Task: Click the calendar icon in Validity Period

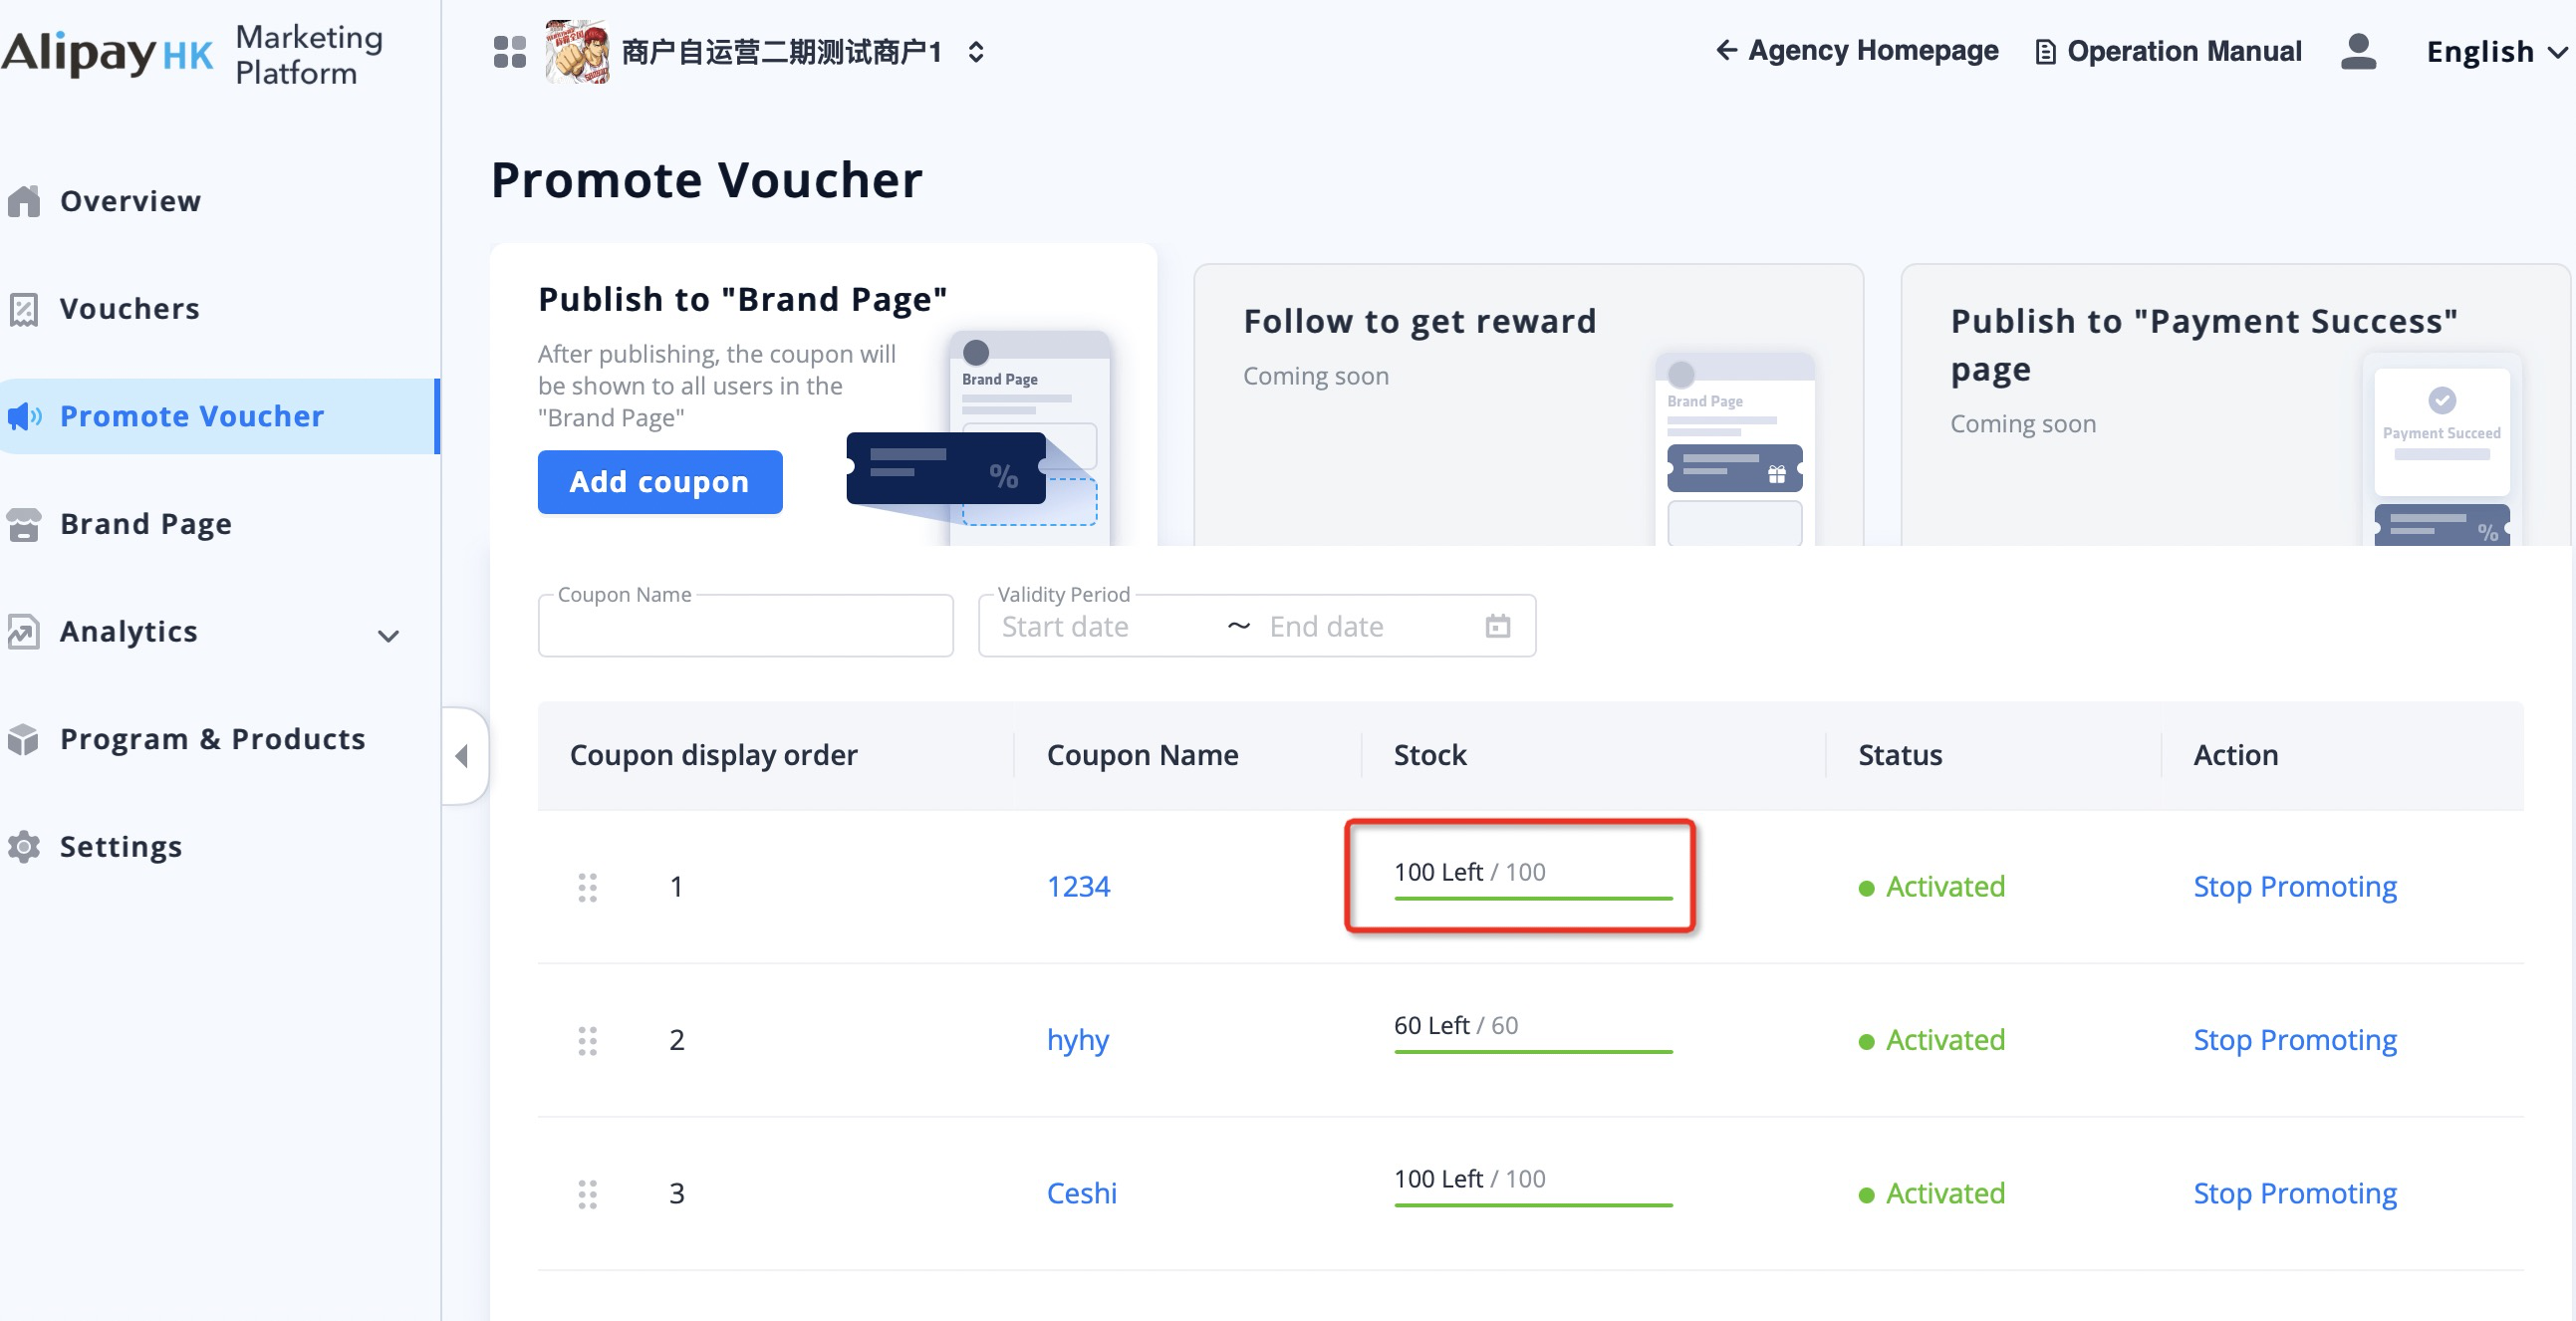Action: point(1497,627)
